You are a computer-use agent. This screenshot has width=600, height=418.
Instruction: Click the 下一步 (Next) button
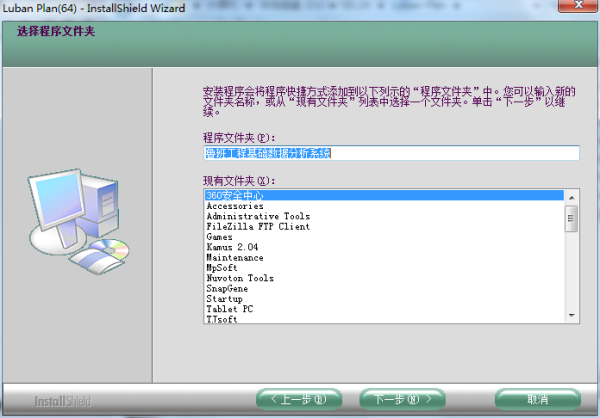pos(401,399)
